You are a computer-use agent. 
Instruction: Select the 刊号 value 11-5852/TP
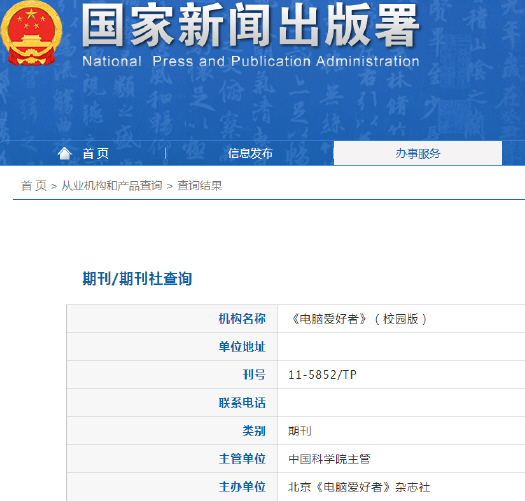pos(322,375)
